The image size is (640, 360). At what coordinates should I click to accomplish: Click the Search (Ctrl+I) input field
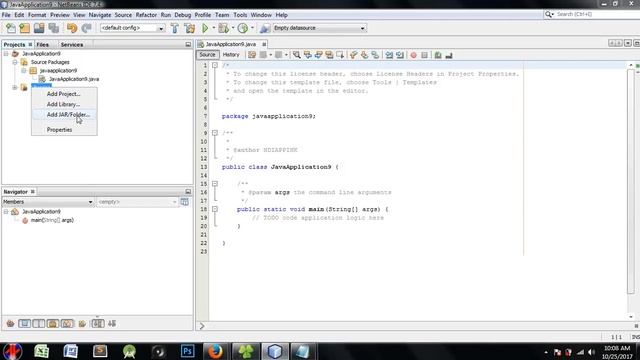(596, 14)
